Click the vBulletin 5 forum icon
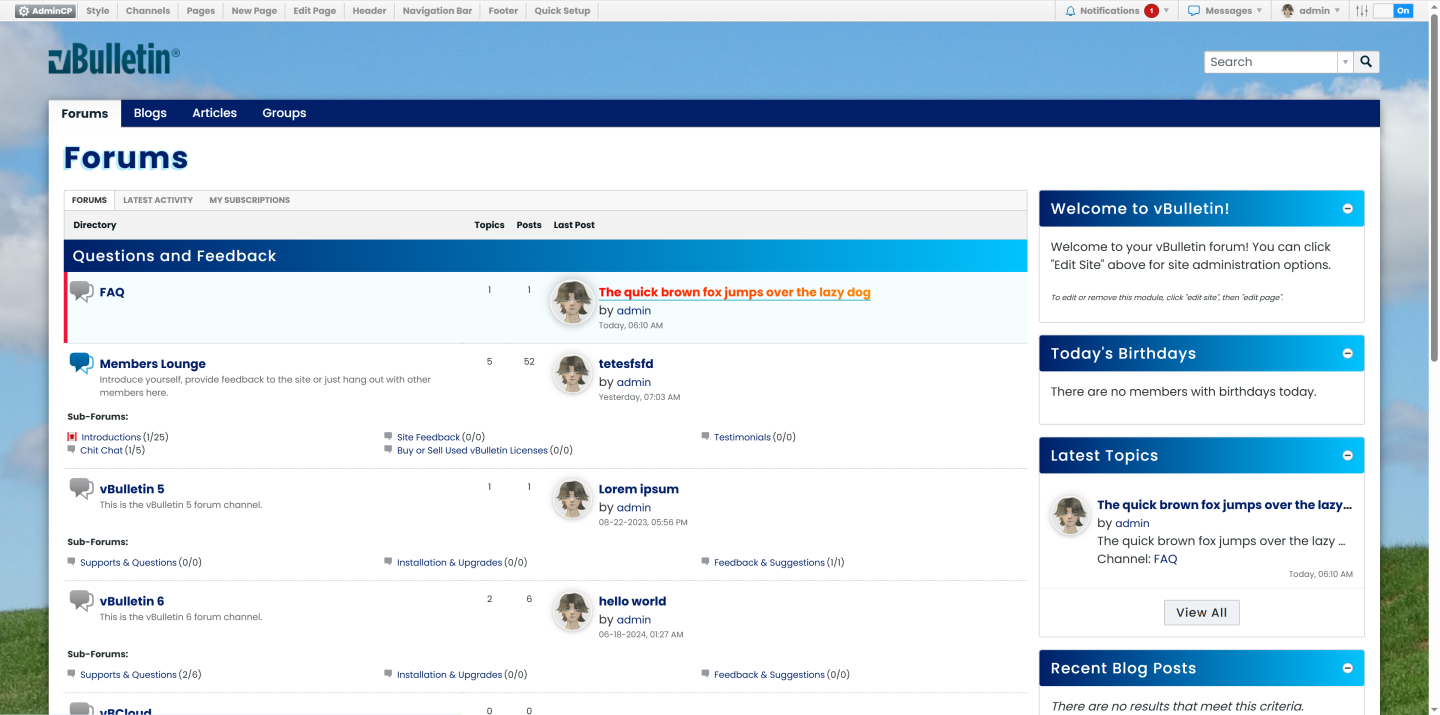The height and width of the screenshot is (715, 1440). 82,489
